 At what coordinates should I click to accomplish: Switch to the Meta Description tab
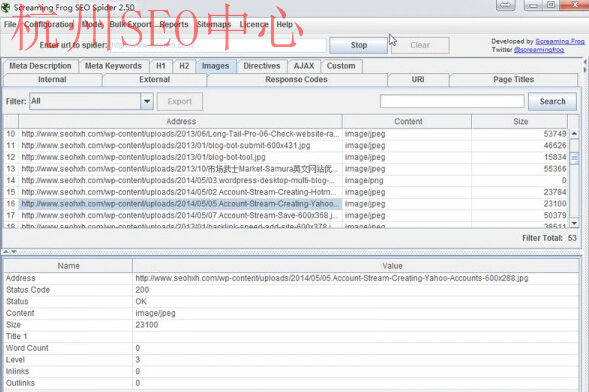click(40, 66)
